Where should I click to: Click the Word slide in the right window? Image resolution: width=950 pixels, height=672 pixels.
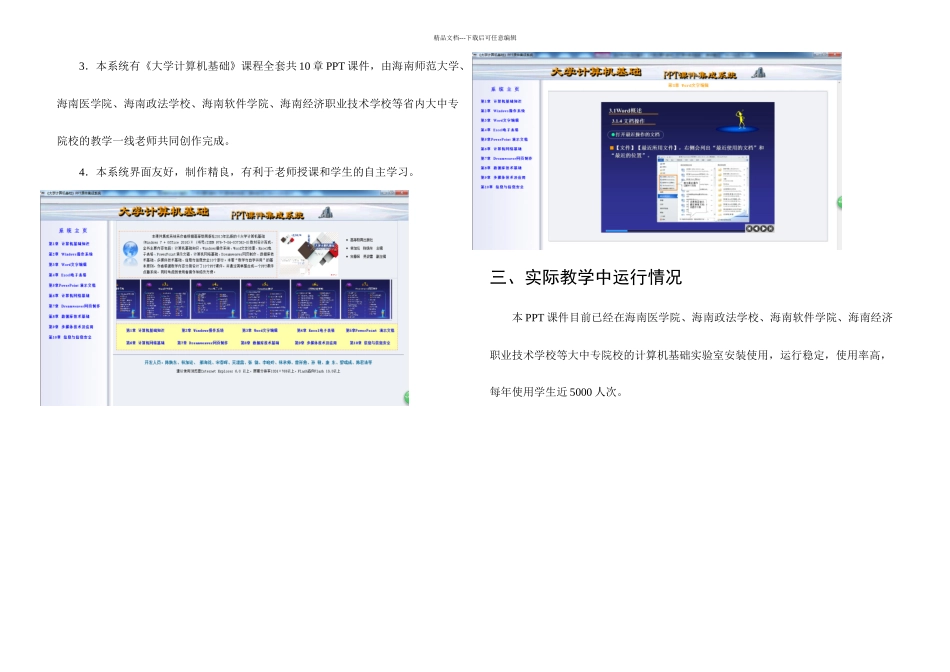(688, 167)
